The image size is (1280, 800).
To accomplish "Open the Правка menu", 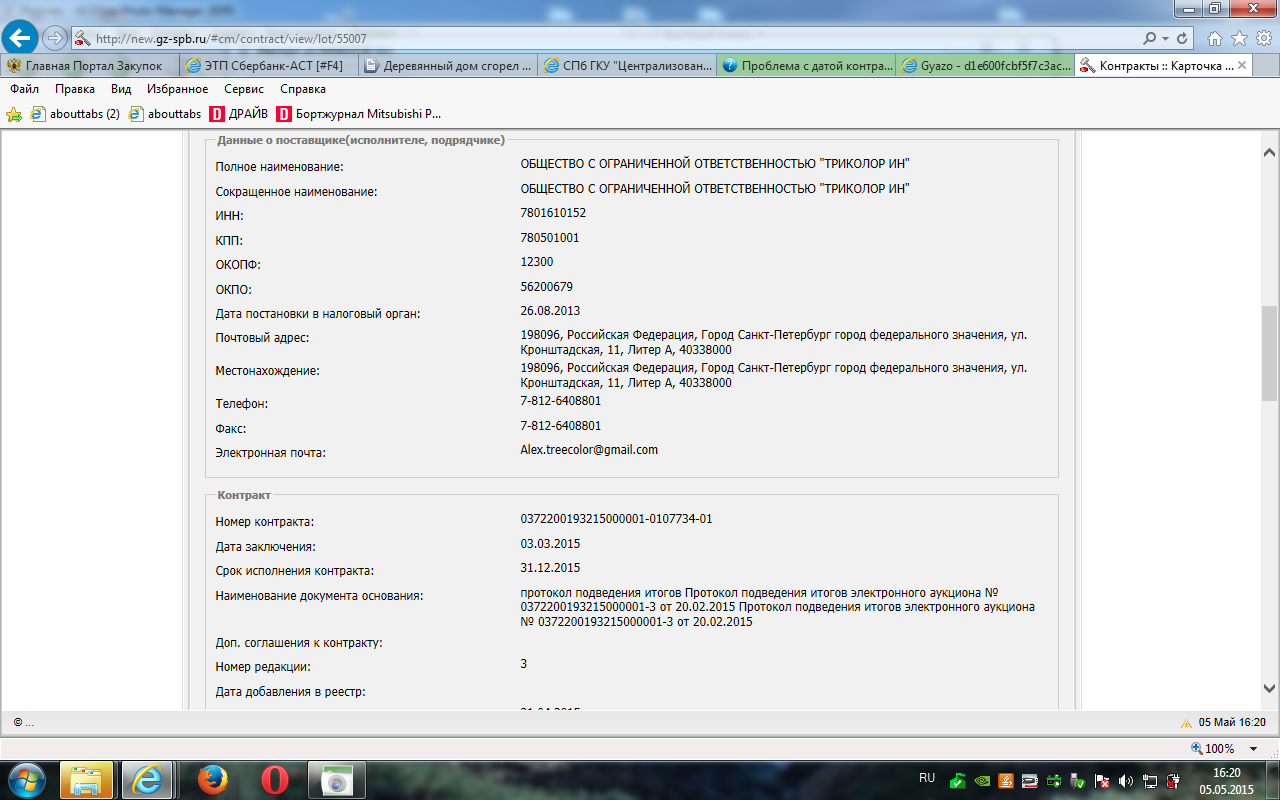I will (75, 89).
